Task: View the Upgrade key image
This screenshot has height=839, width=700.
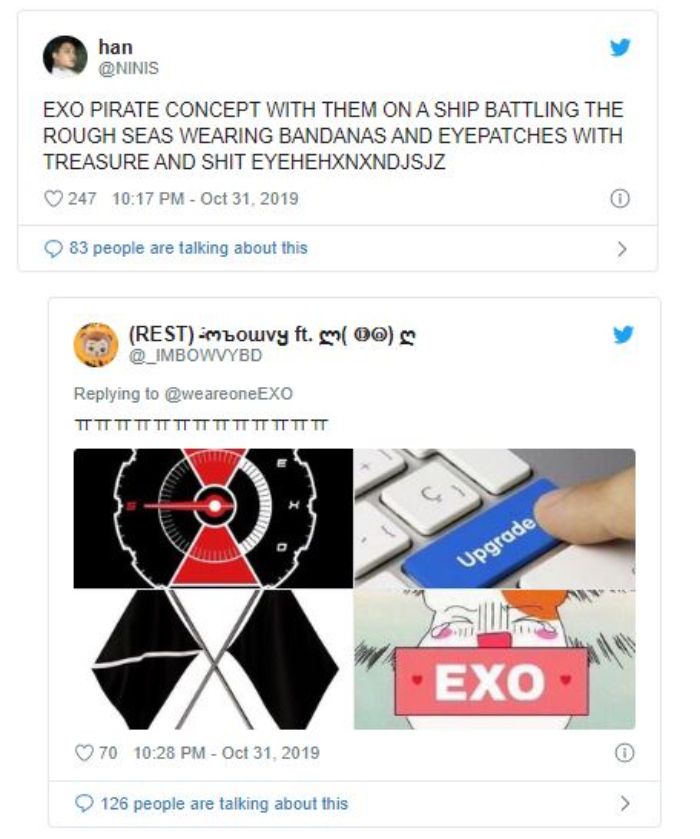Action: pos(495,518)
